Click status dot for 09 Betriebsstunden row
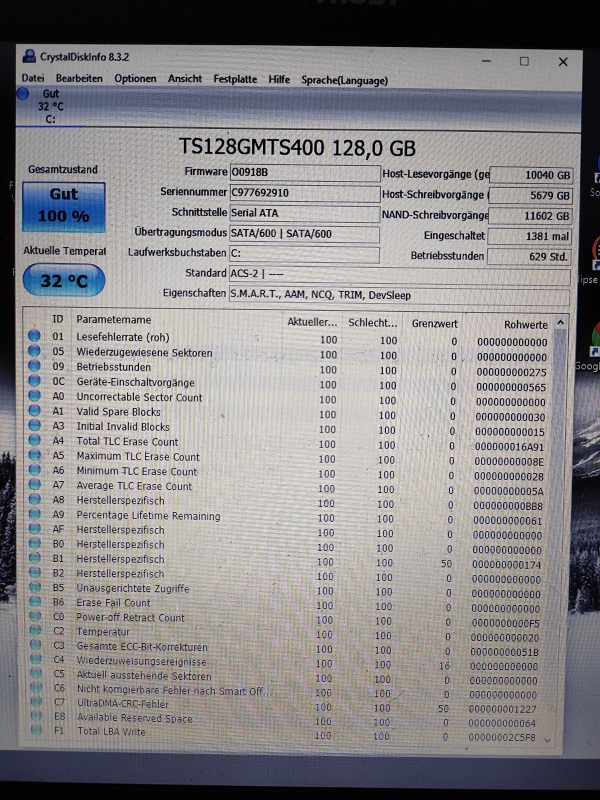The image size is (600, 800). point(34,366)
